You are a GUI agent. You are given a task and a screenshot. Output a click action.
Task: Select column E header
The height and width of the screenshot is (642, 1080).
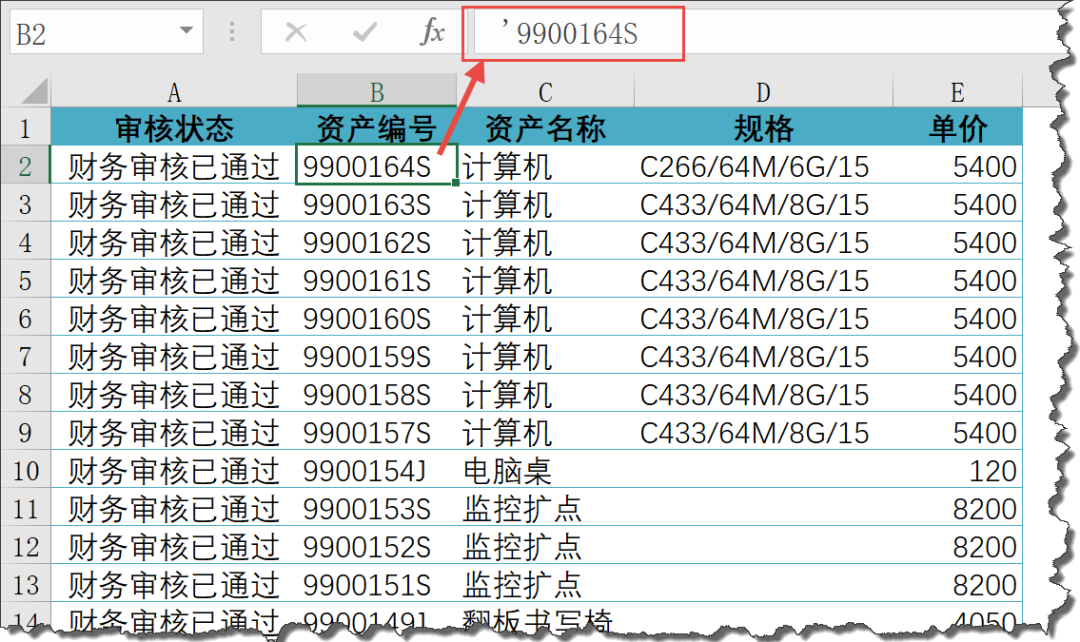(x=957, y=92)
